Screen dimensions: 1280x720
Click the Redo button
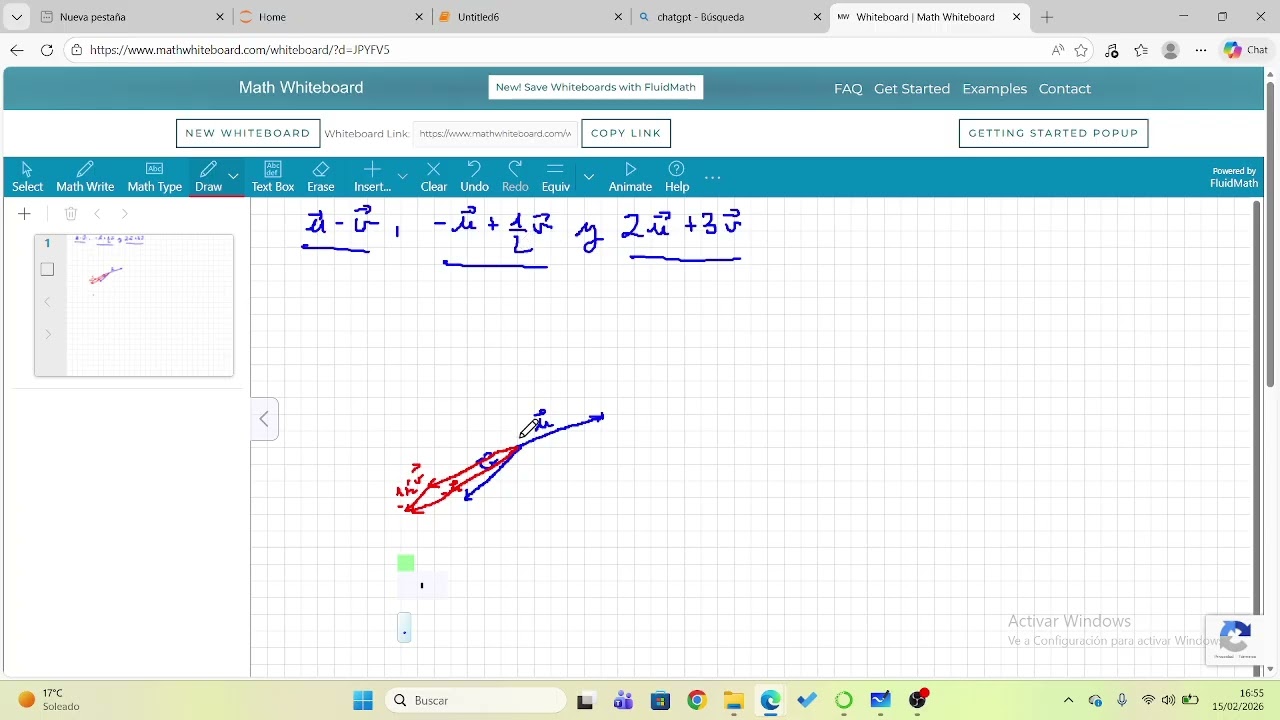[515, 177]
